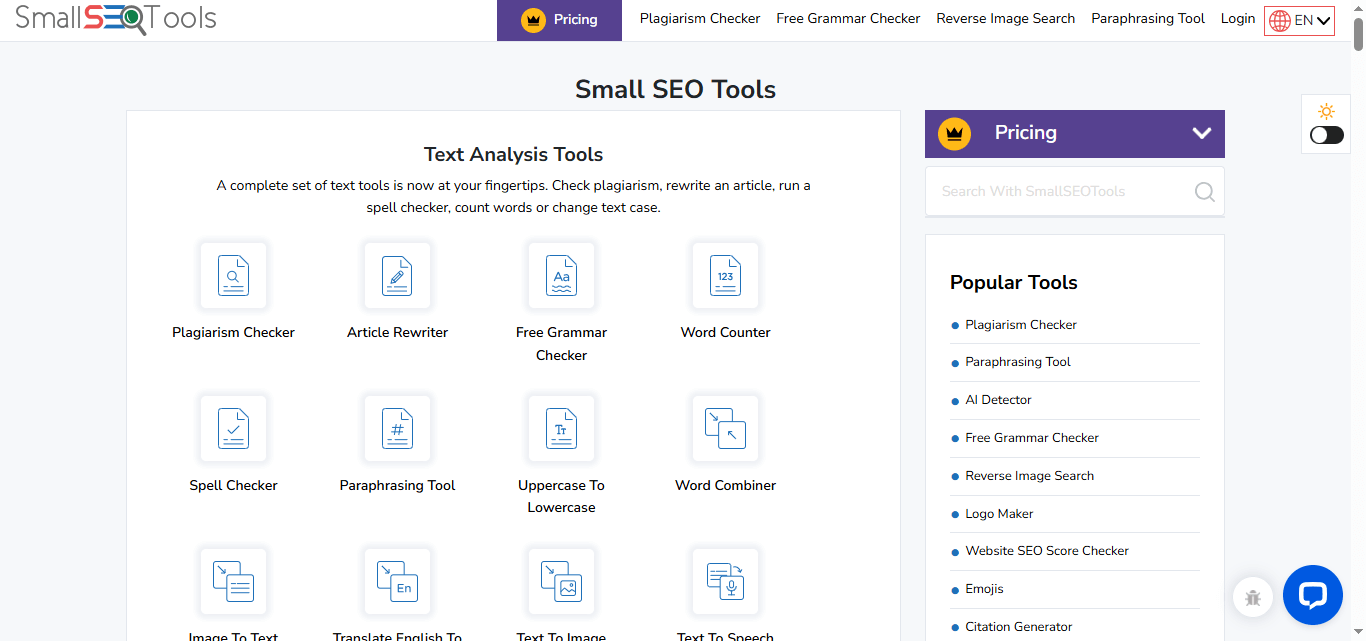Screen dimensions: 1366x641
Task: Click the sun icon above the theme switch
Action: [1326, 111]
